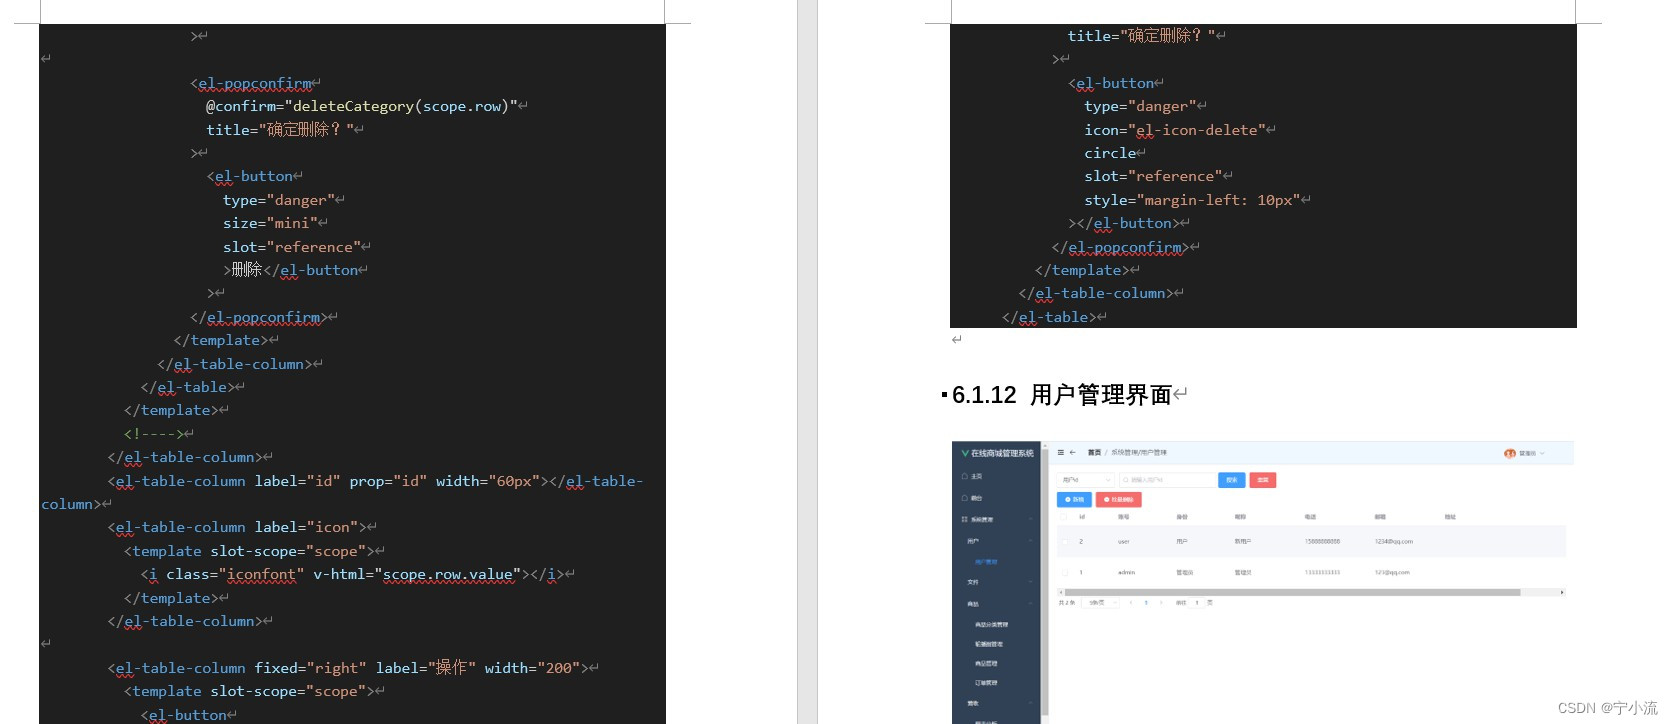This screenshot has height=724, width=1673.
Task: Click the search magnifier icon in the input
Action: 1126,480
